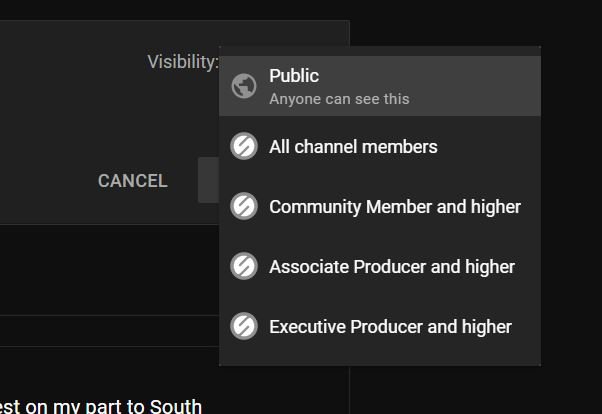Restrict visibility to Executive Producer and higher
The height and width of the screenshot is (414, 602).
click(390, 327)
